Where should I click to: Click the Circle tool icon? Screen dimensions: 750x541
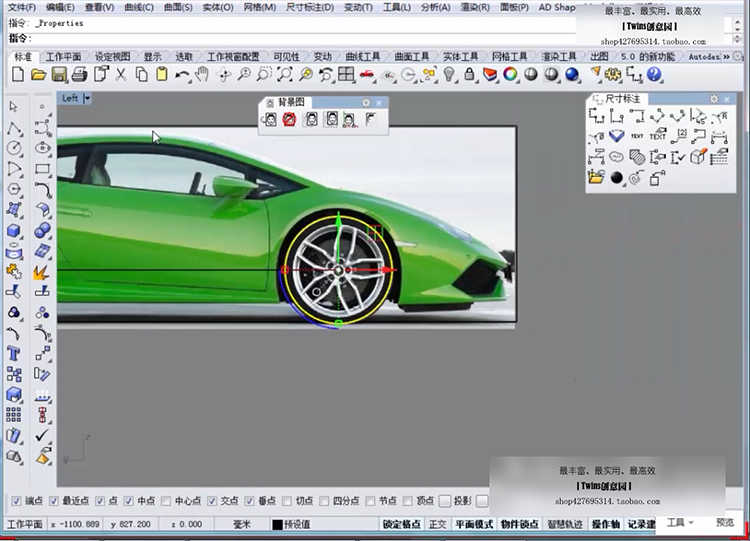click(14, 148)
